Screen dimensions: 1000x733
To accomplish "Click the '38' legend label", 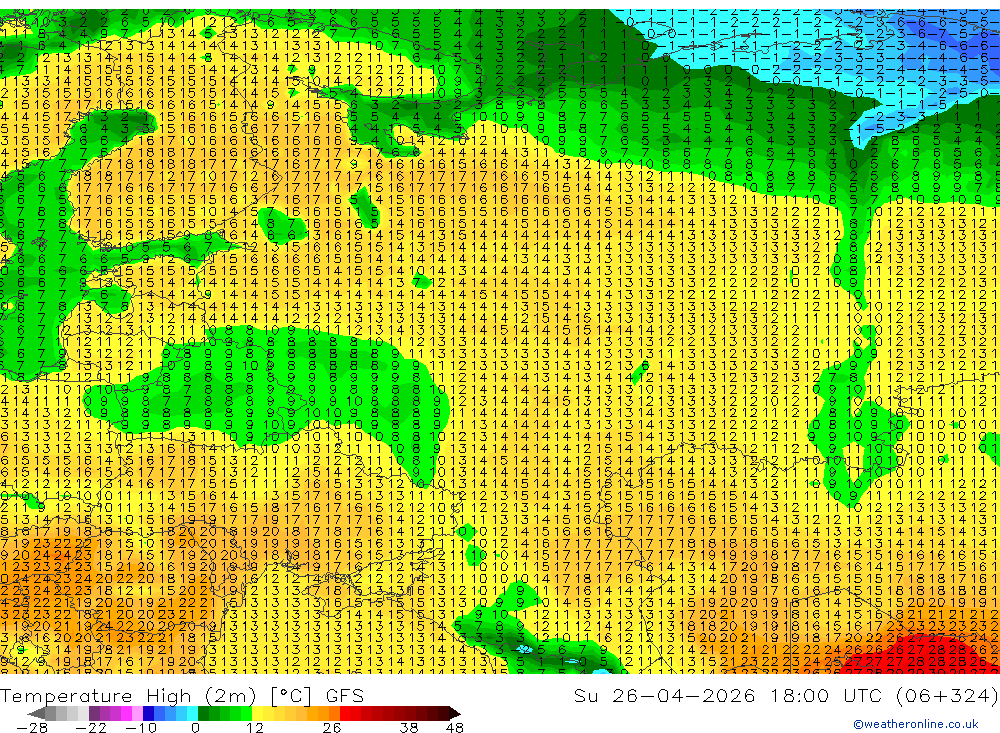I will tap(409, 728).
